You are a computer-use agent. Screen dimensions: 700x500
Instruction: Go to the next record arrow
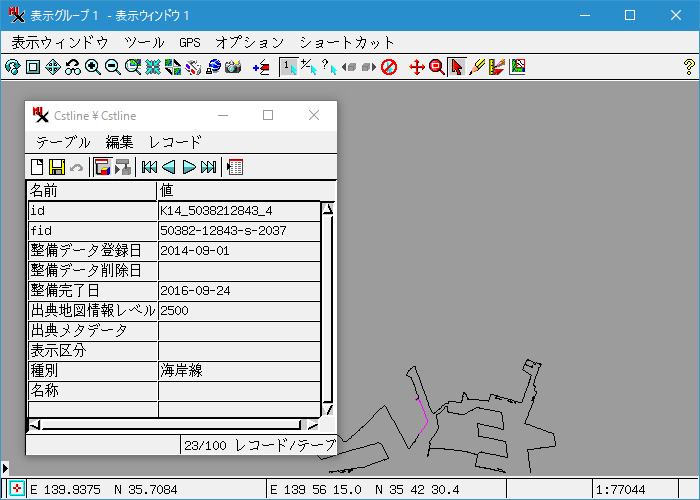[x=189, y=167]
